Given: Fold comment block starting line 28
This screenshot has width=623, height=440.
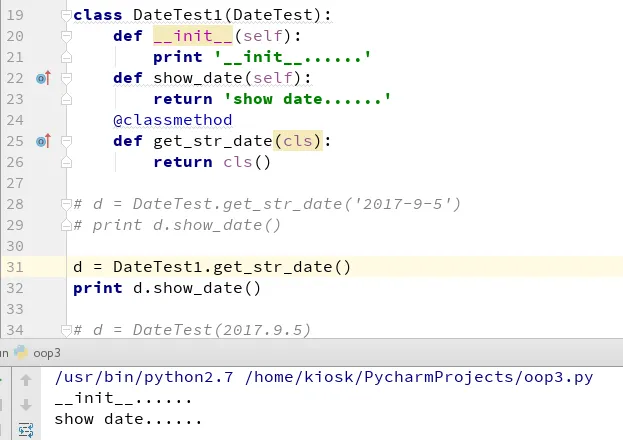Looking at the screenshot, I should [x=66, y=204].
